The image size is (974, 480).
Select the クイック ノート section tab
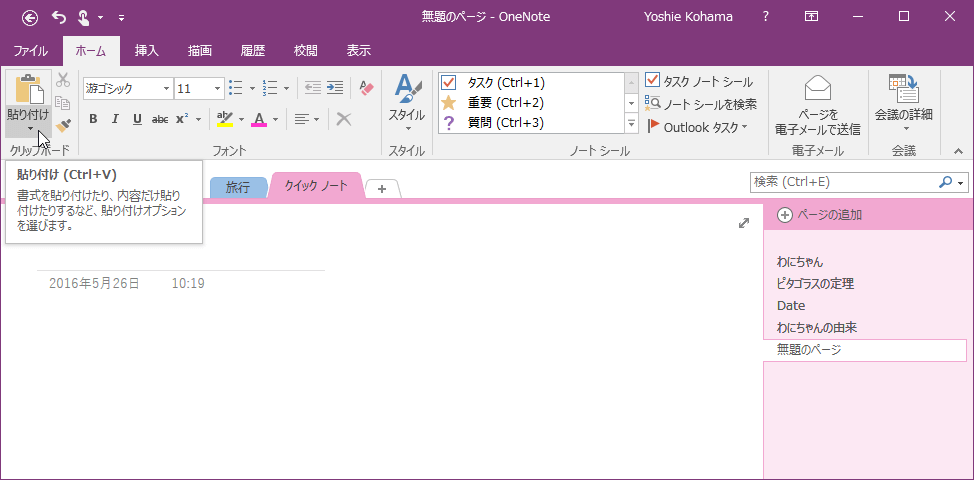316,185
